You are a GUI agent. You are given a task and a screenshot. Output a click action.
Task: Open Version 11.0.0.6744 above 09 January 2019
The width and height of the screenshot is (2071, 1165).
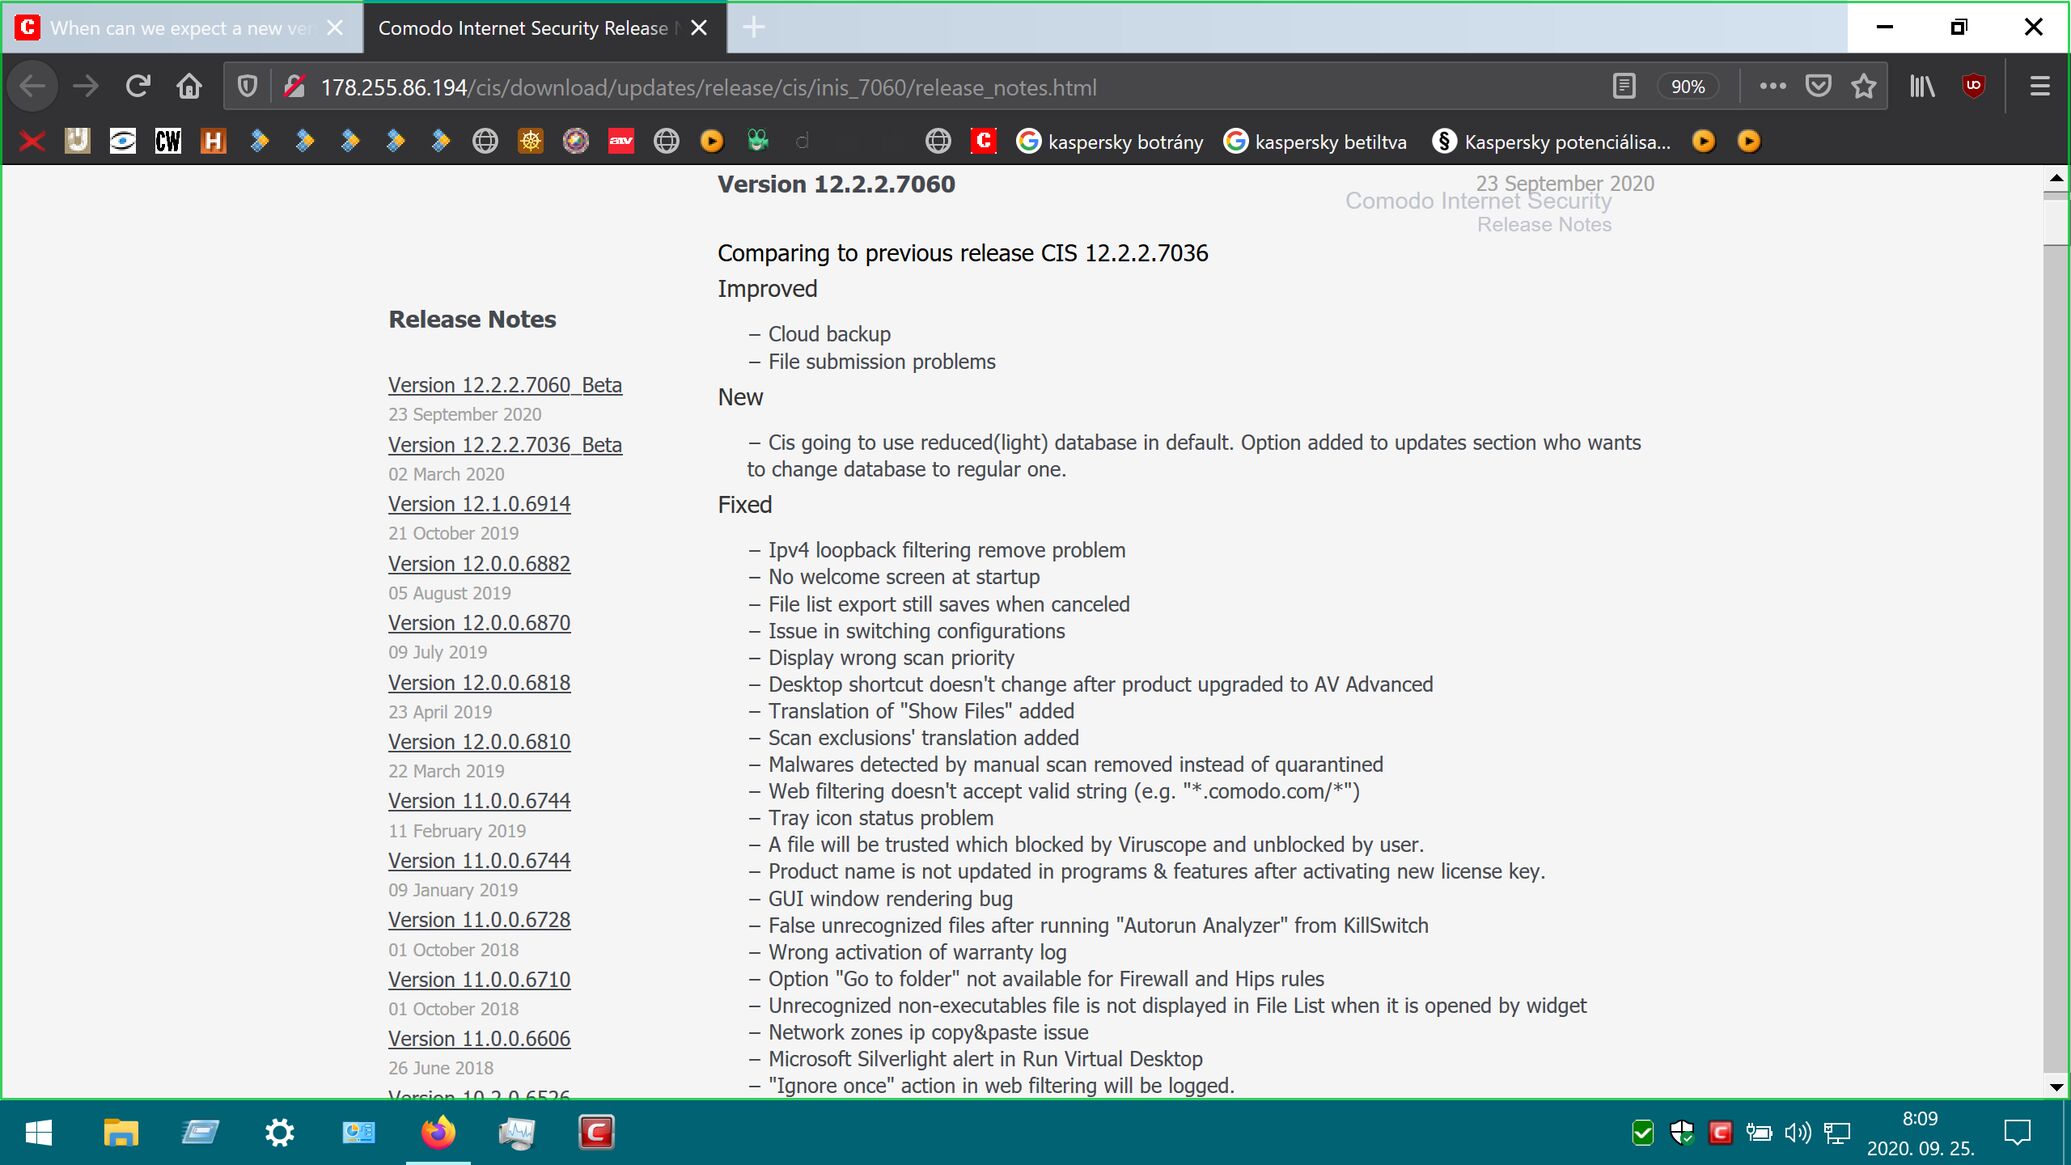[479, 861]
